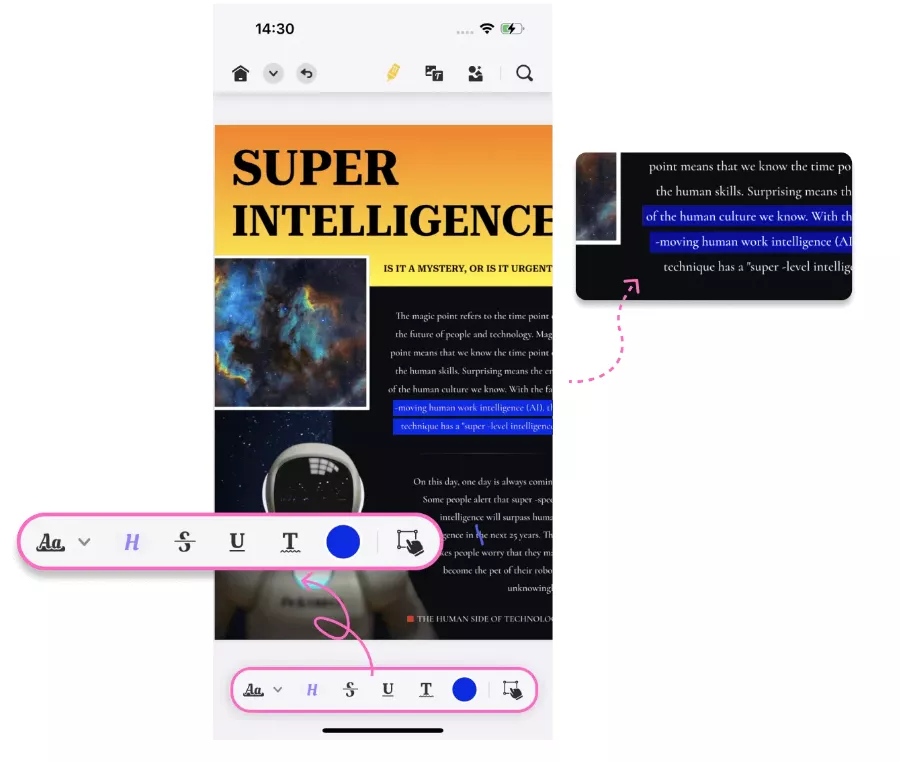
Task: Click the Home icon
Action: tap(240, 73)
